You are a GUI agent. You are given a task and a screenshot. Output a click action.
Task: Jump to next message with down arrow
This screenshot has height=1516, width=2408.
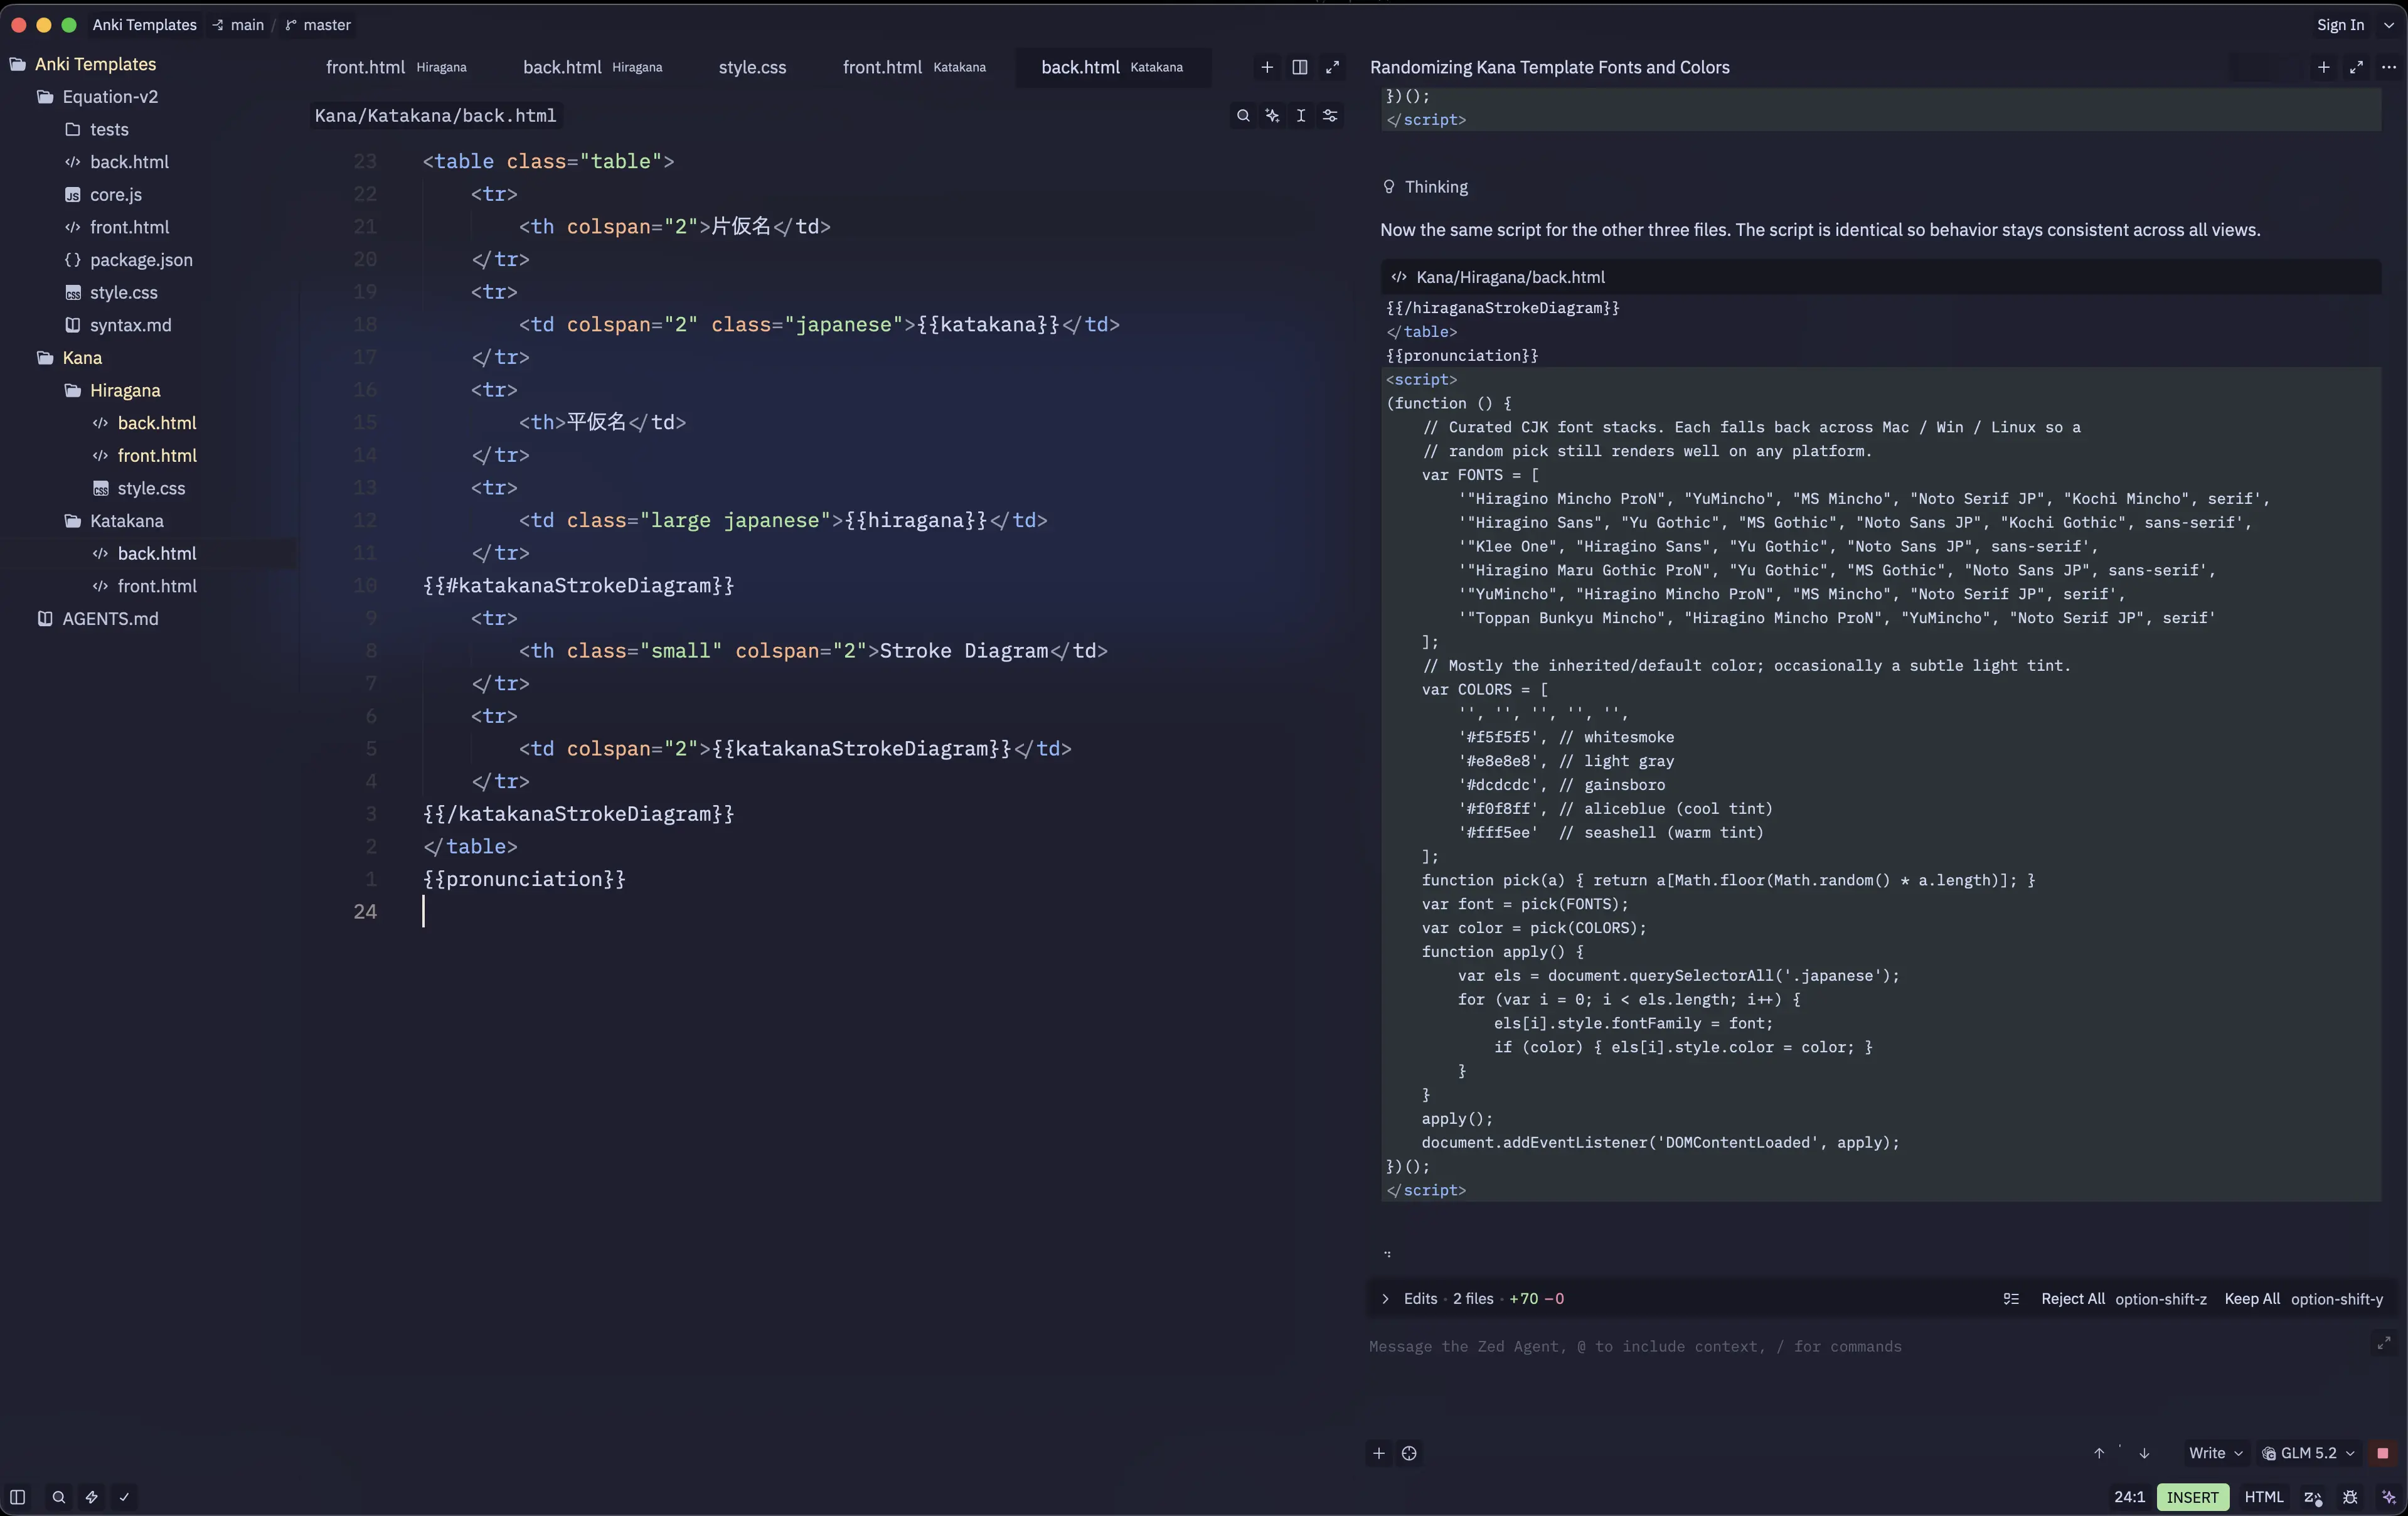(2144, 1453)
